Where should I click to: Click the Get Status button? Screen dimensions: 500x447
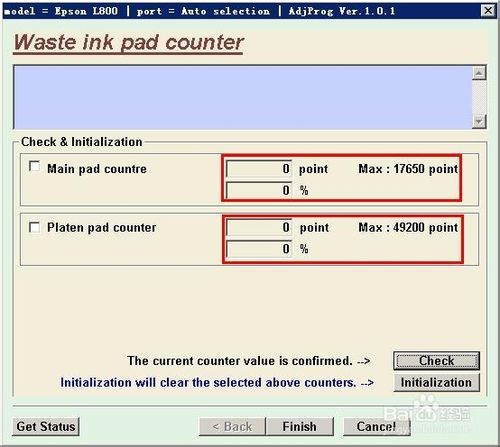46,426
